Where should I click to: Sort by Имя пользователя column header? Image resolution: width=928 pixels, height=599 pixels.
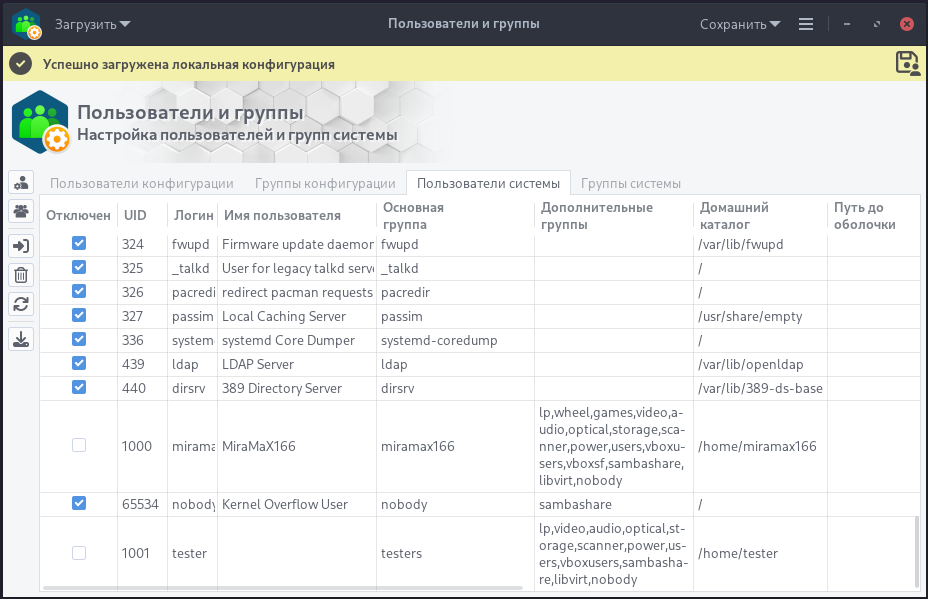[297, 215]
